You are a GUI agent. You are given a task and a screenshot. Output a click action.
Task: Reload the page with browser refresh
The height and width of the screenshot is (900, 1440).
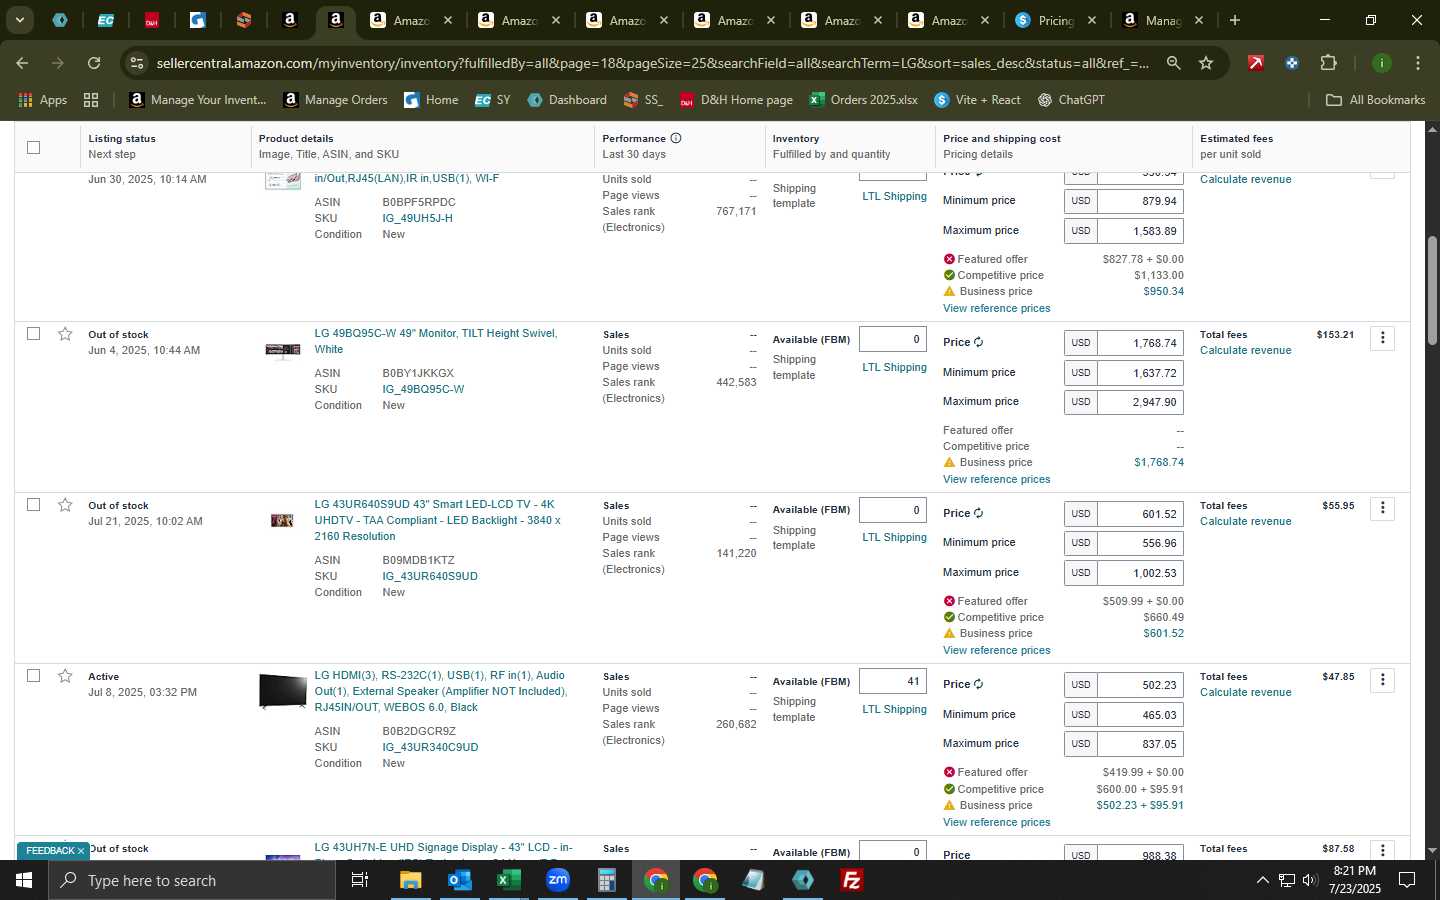point(94,63)
